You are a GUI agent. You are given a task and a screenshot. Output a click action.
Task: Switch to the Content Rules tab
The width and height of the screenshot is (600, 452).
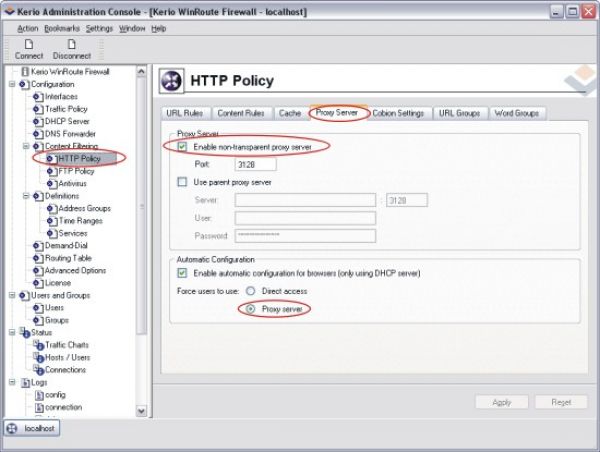click(241, 113)
